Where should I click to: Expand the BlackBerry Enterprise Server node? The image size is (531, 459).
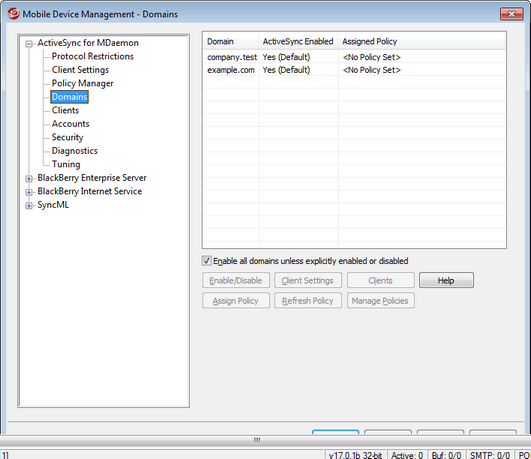click(x=29, y=179)
